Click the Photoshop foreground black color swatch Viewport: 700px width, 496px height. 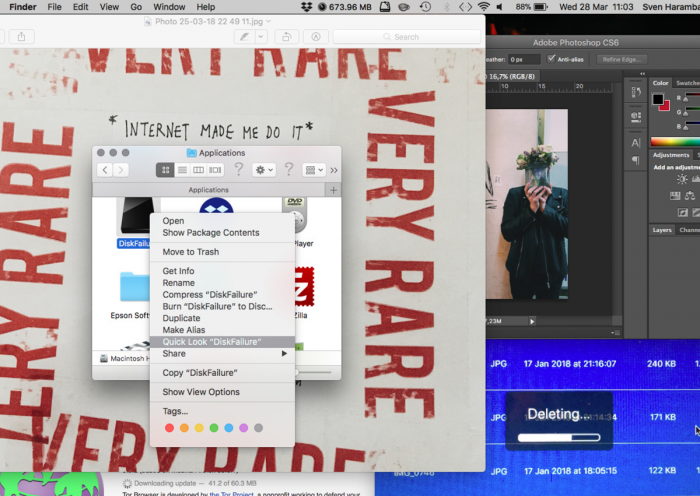click(657, 99)
